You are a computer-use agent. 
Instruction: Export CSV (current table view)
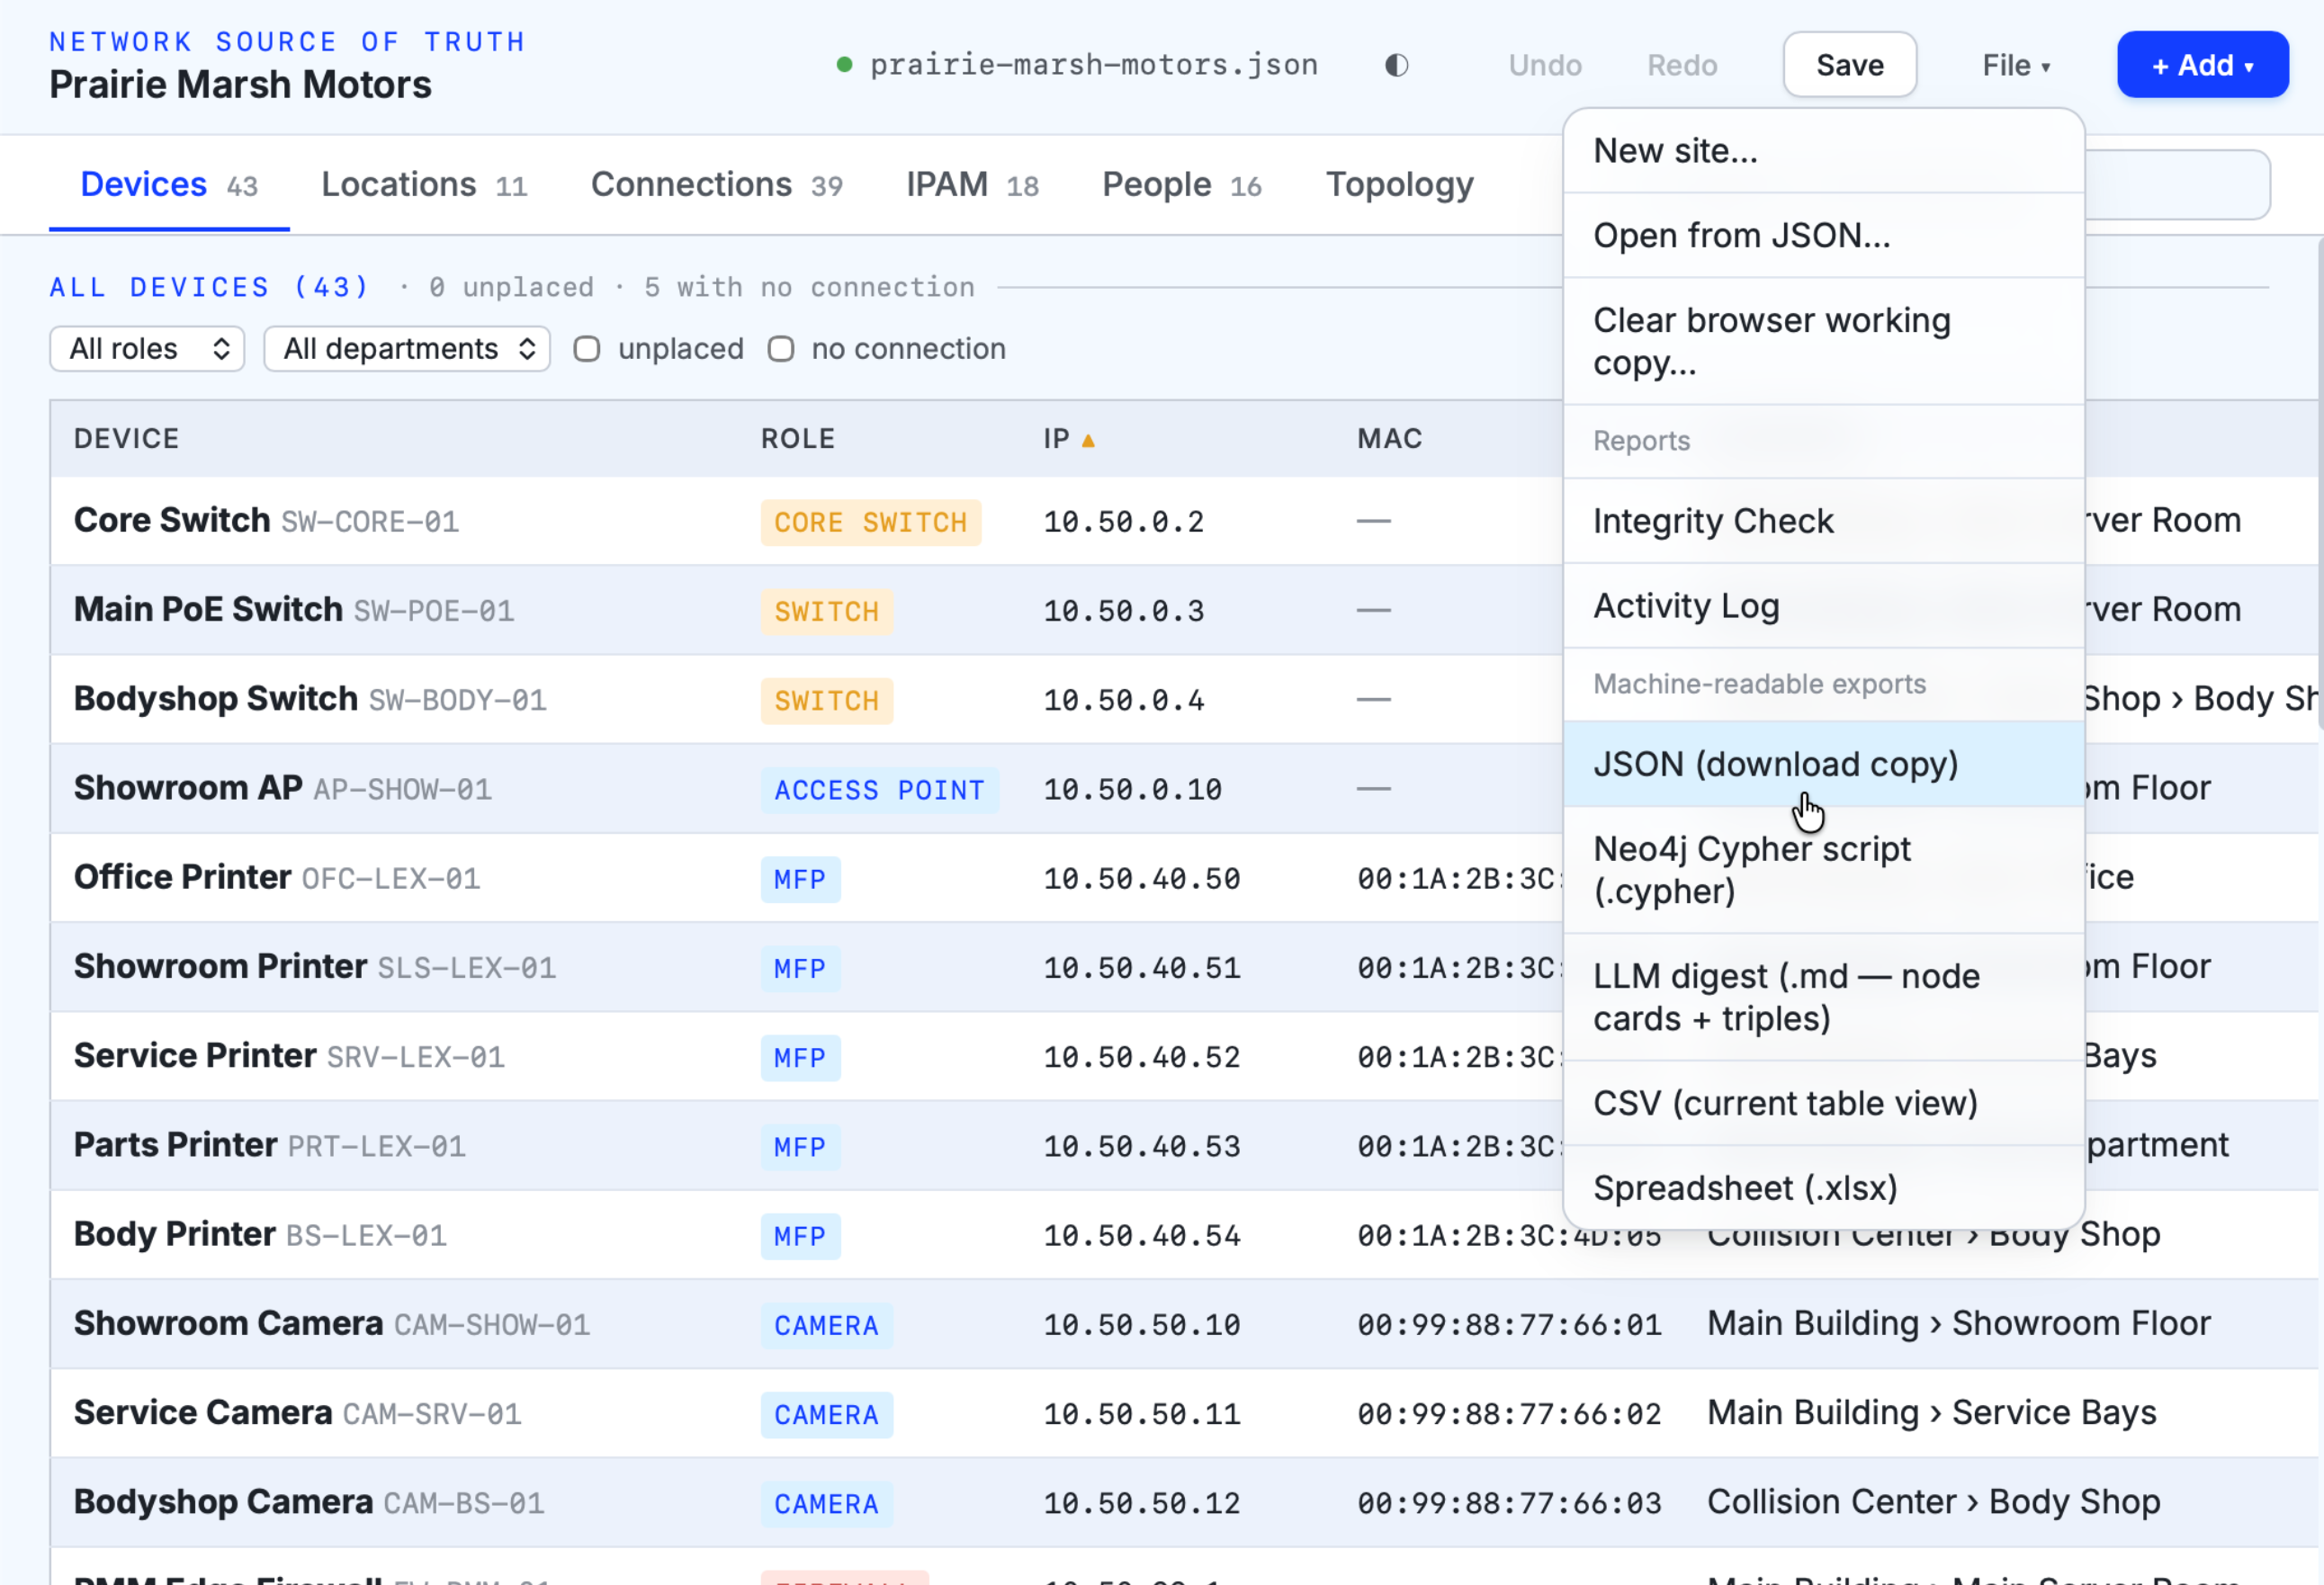[x=1824, y=1104]
